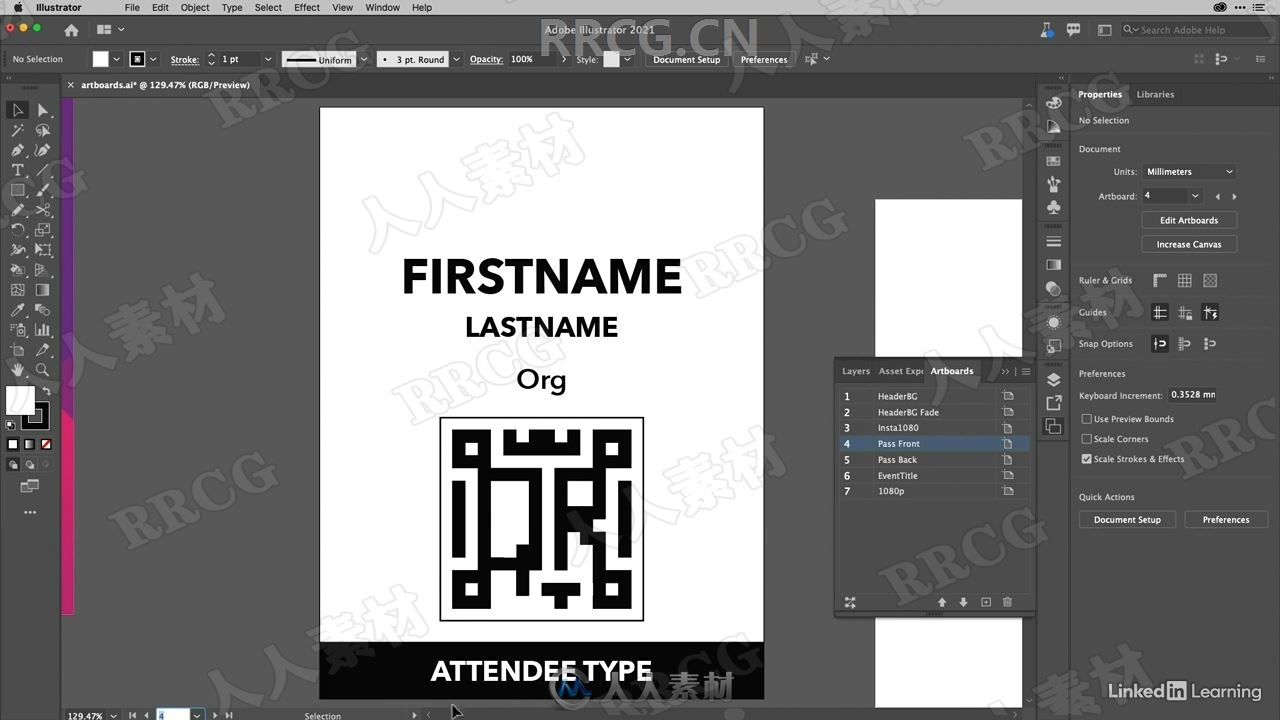Expand the Opacity percentage arrow

click(x=564, y=60)
